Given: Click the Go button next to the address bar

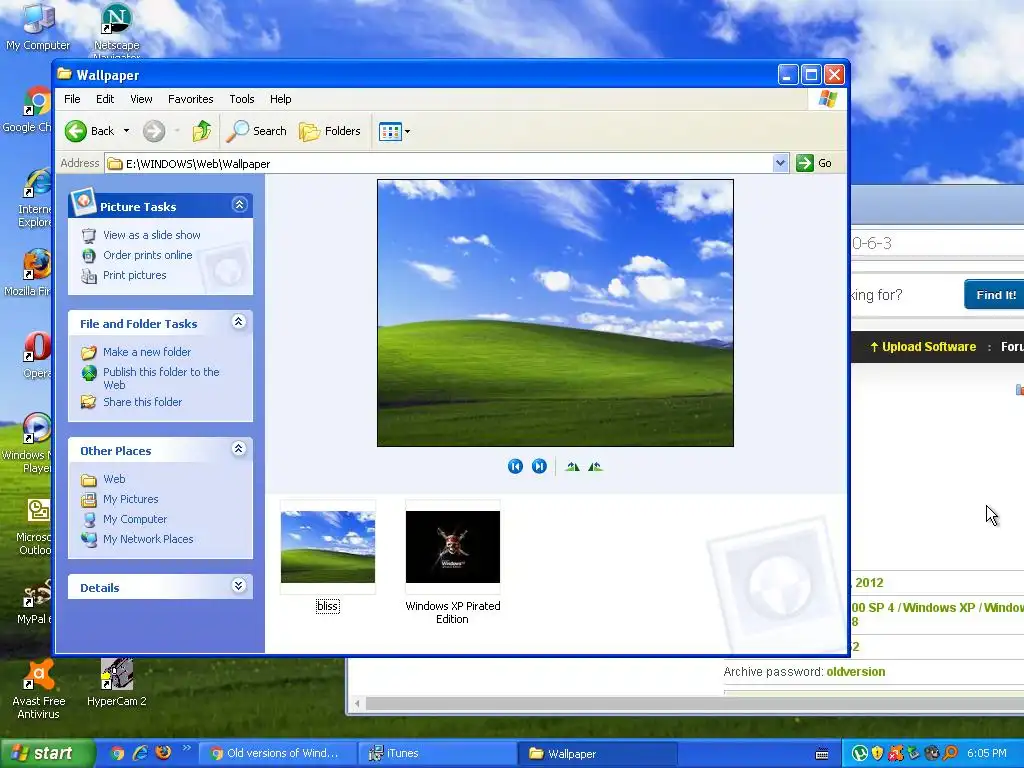Looking at the screenshot, I should (814, 163).
